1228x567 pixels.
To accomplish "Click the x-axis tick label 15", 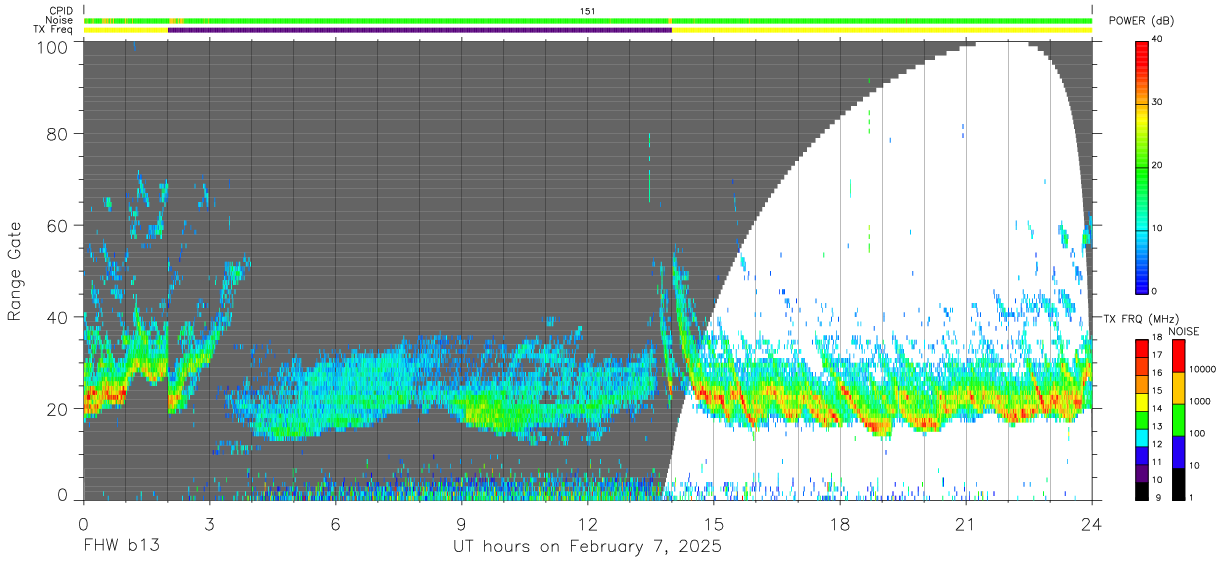I will tap(714, 523).
